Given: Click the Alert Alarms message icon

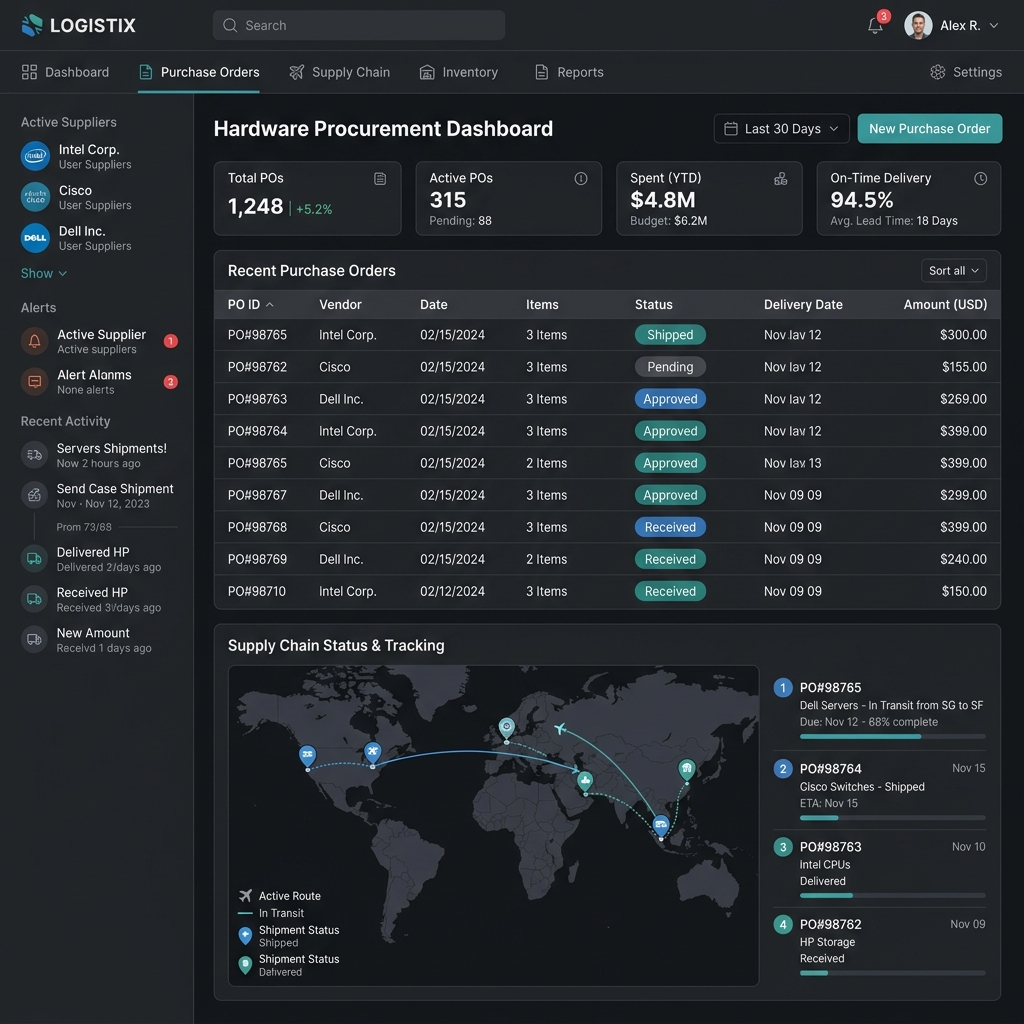Looking at the screenshot, I should click(35, 381).
